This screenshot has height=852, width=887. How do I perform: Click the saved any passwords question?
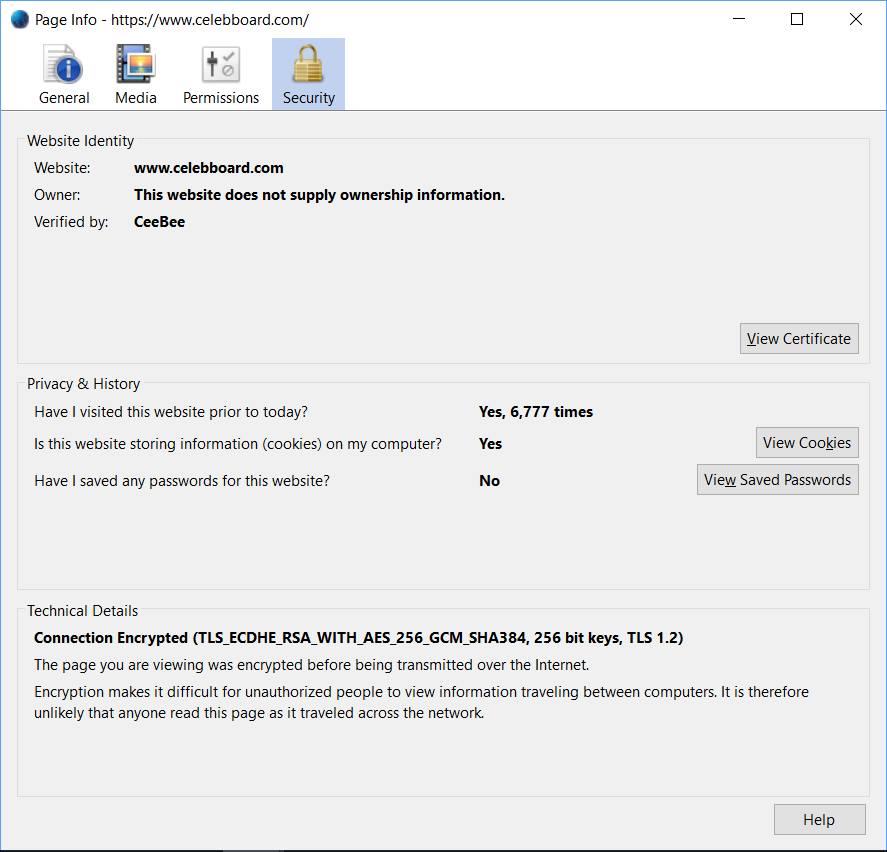(x=182, y=481)
